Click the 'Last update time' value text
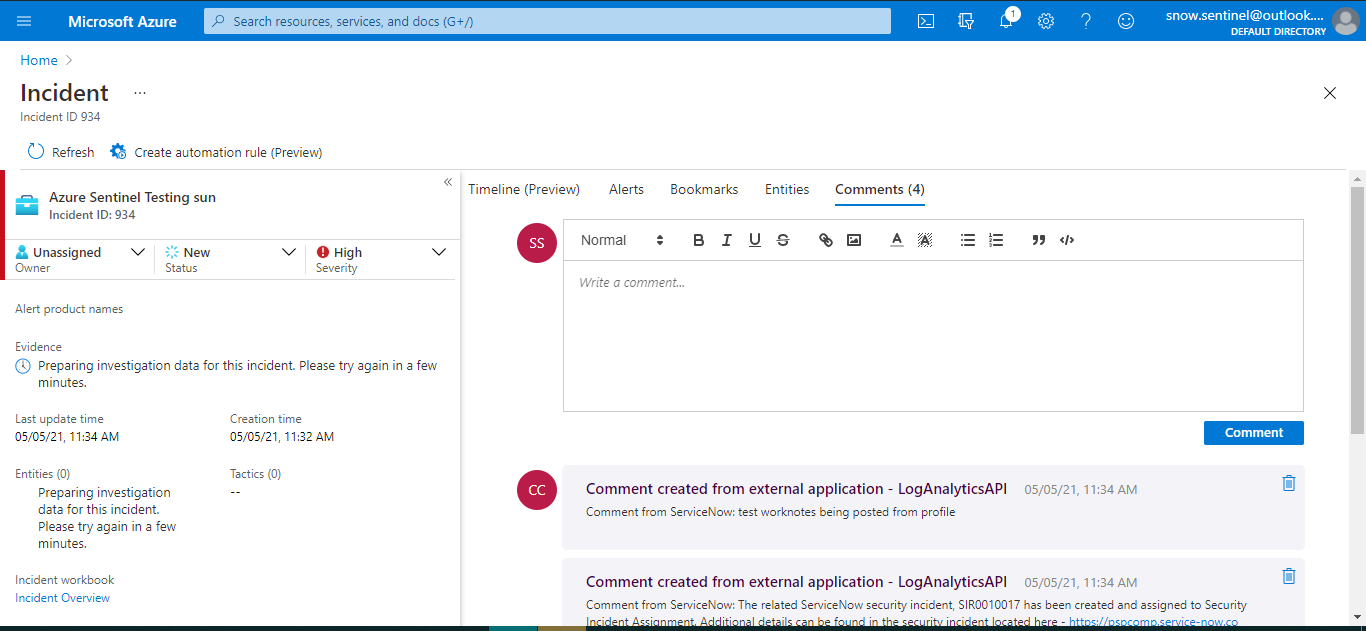This screenshot has height=631, width=1366. (67, 437)
